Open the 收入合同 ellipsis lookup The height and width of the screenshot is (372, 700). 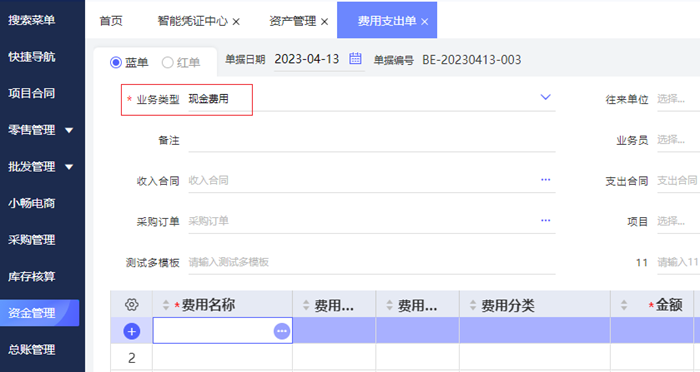(x=546, y=180)
